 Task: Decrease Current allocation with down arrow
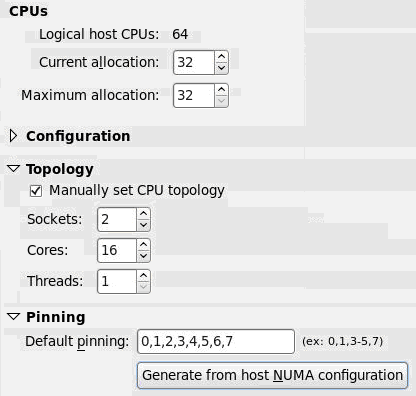tap(221, 68)
